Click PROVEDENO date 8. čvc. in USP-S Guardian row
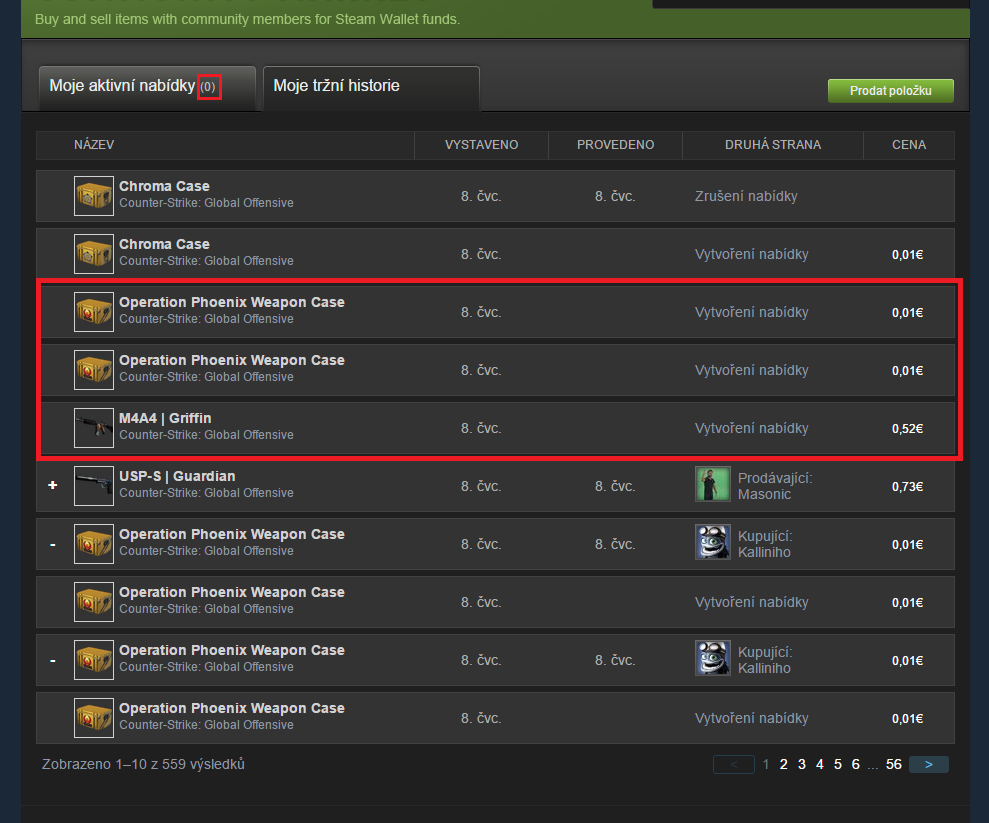Screen dimensions: 989x823 (x=615, y=486)
